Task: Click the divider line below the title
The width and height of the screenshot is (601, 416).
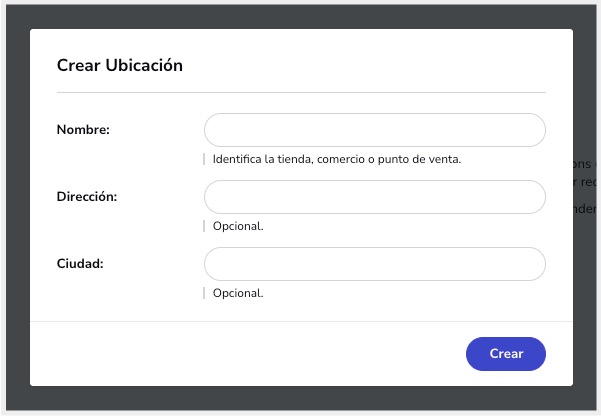Action: [301, 92]
